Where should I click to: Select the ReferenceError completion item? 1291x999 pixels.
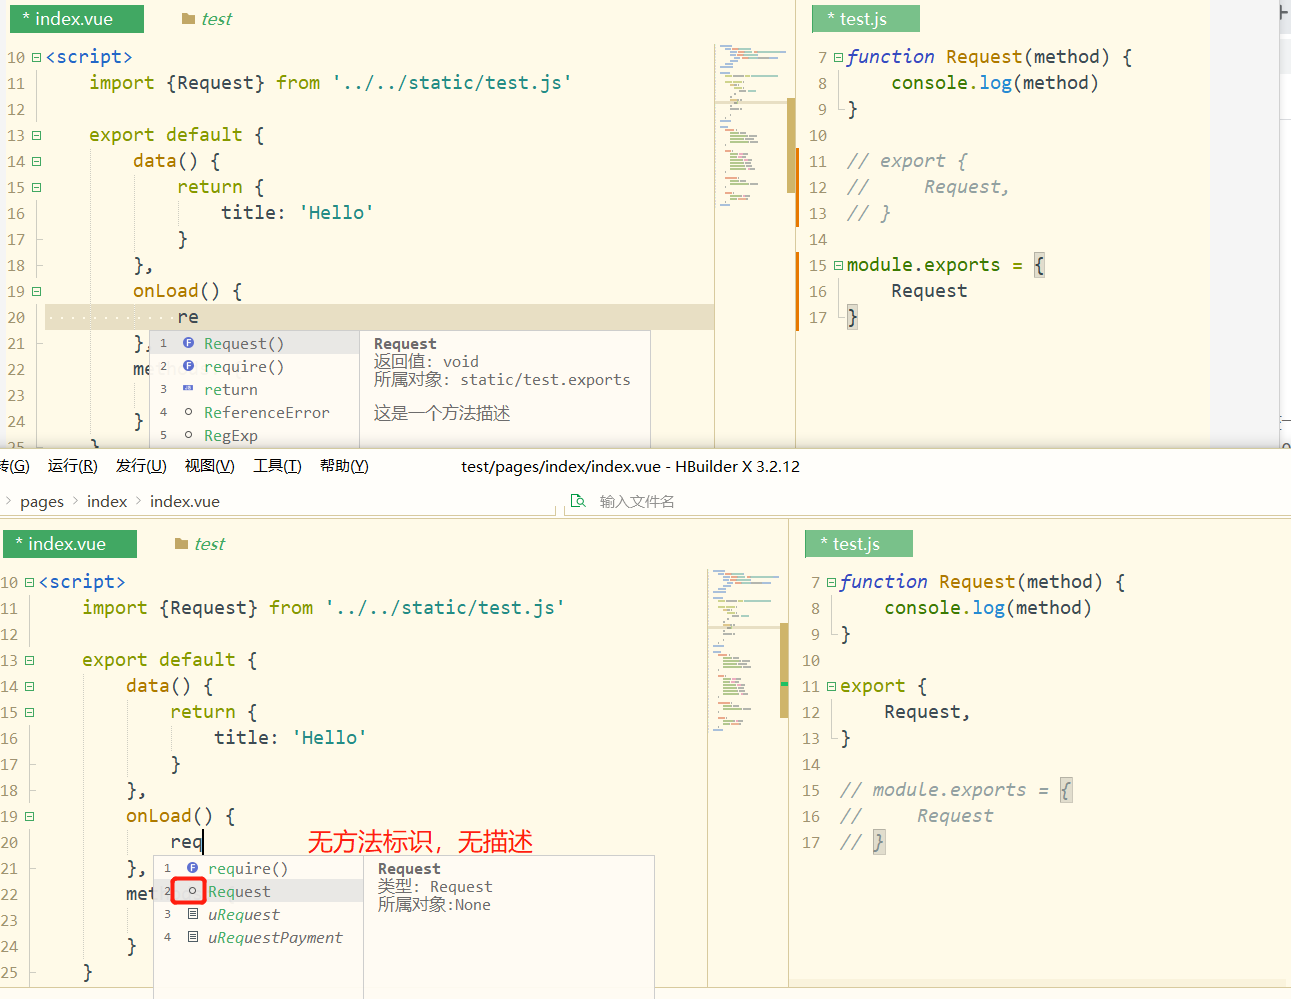(266, 412)
